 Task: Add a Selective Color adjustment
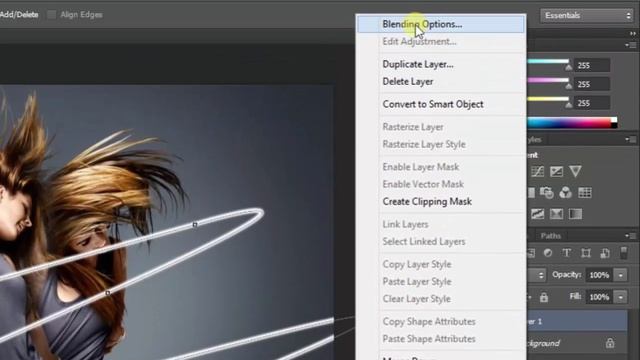[556, 214]
